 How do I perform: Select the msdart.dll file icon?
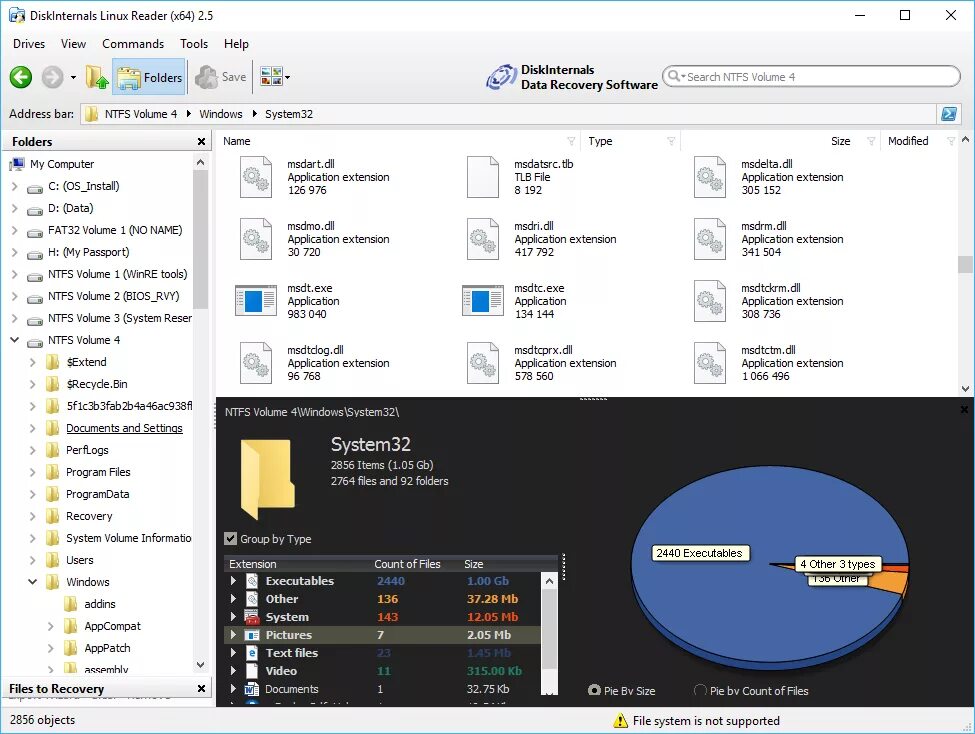point(256,177)
